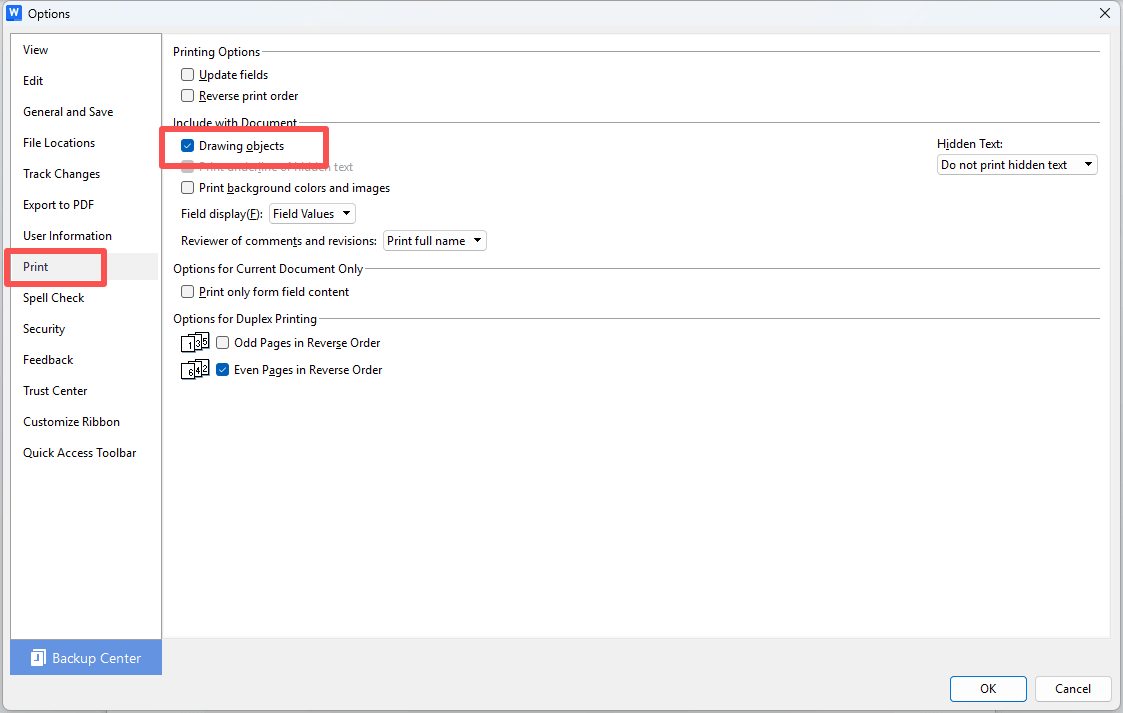Image resolution: width=1123 pixels, height=713 pixels.
Task: Enable Print background colors and images
Action: (x=188, y=188)
